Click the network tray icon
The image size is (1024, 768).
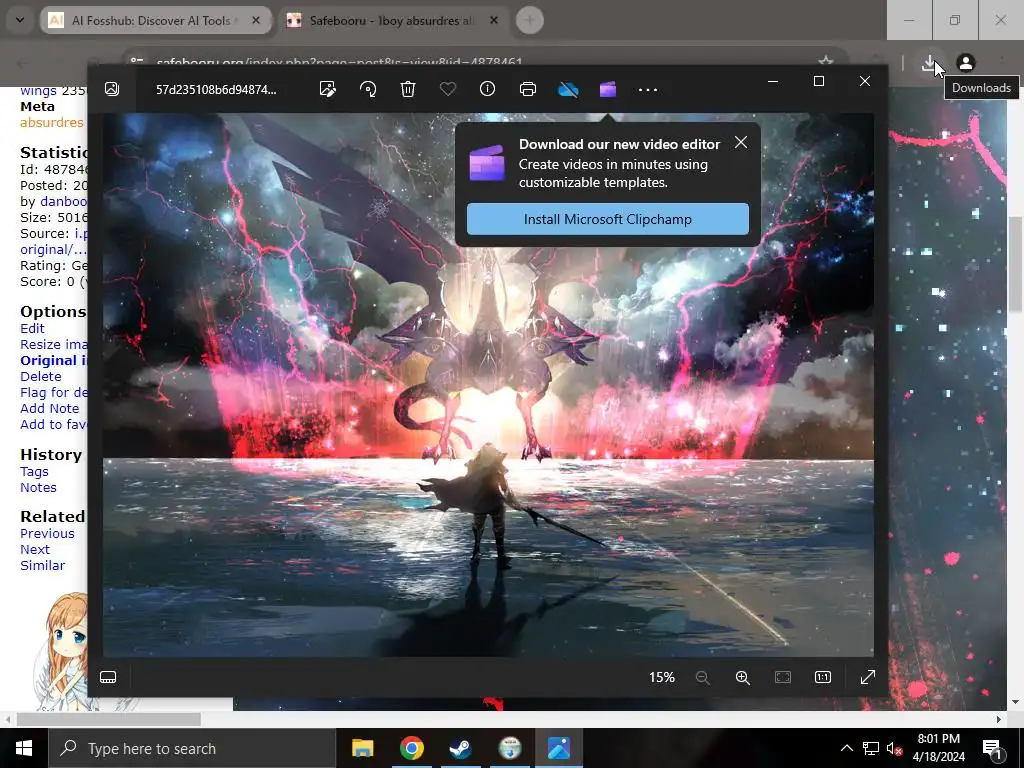[x=871, y=748]
